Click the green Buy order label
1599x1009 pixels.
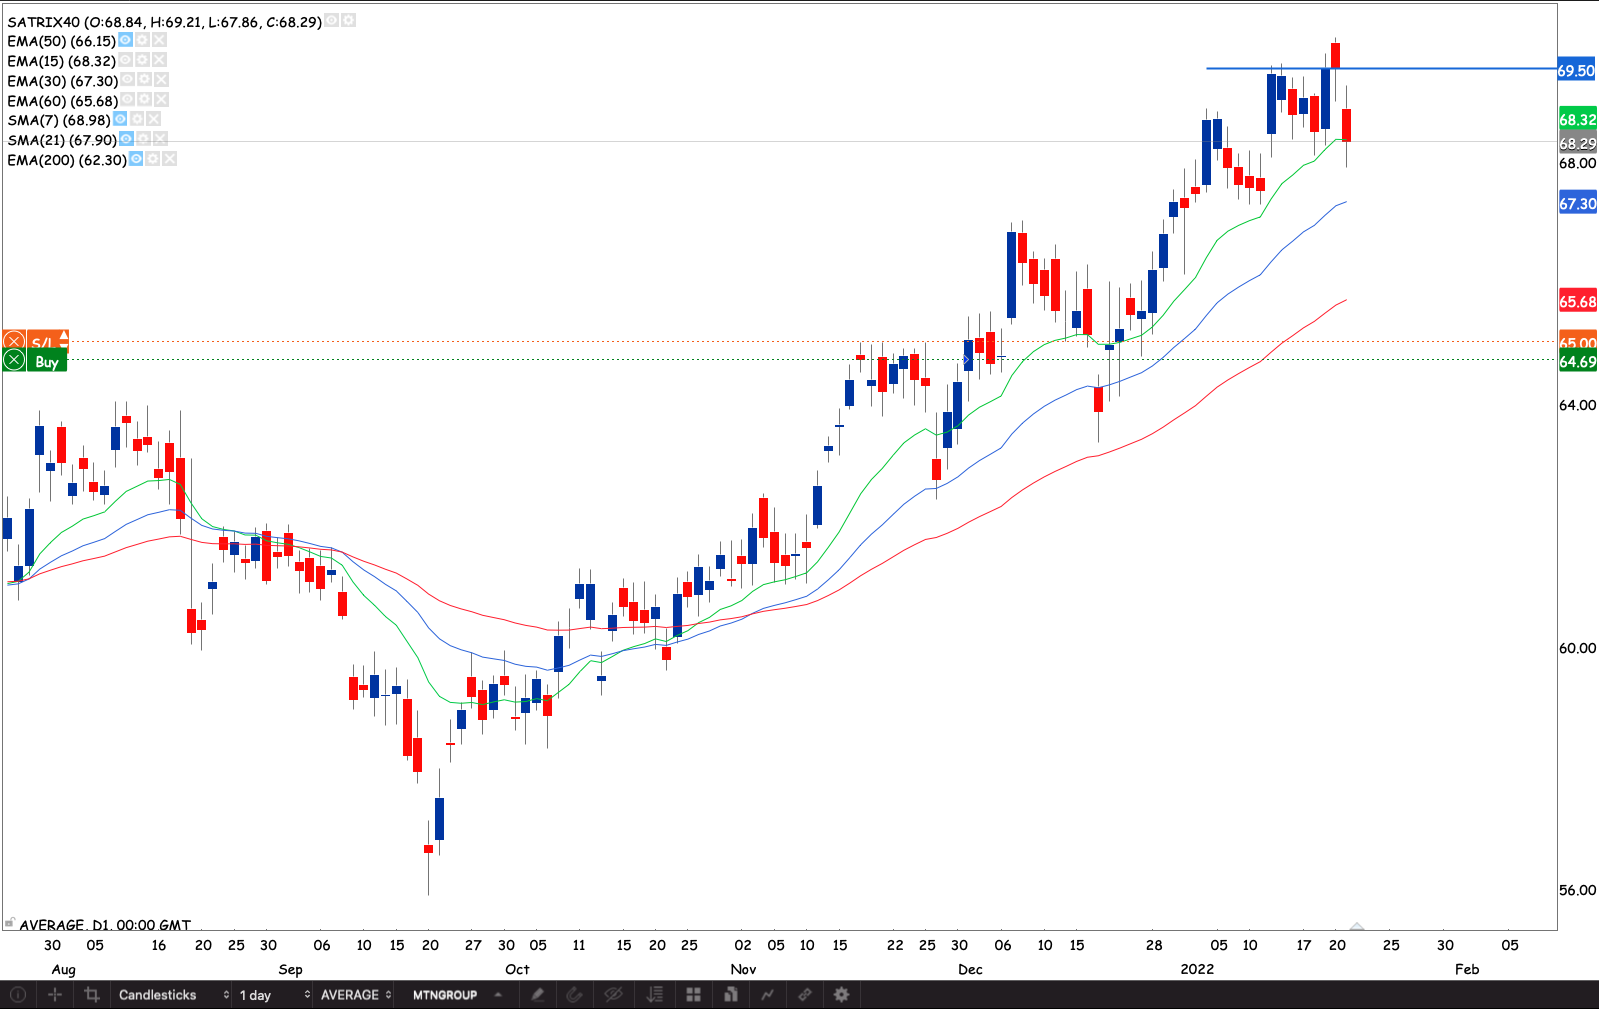[46, 362]
